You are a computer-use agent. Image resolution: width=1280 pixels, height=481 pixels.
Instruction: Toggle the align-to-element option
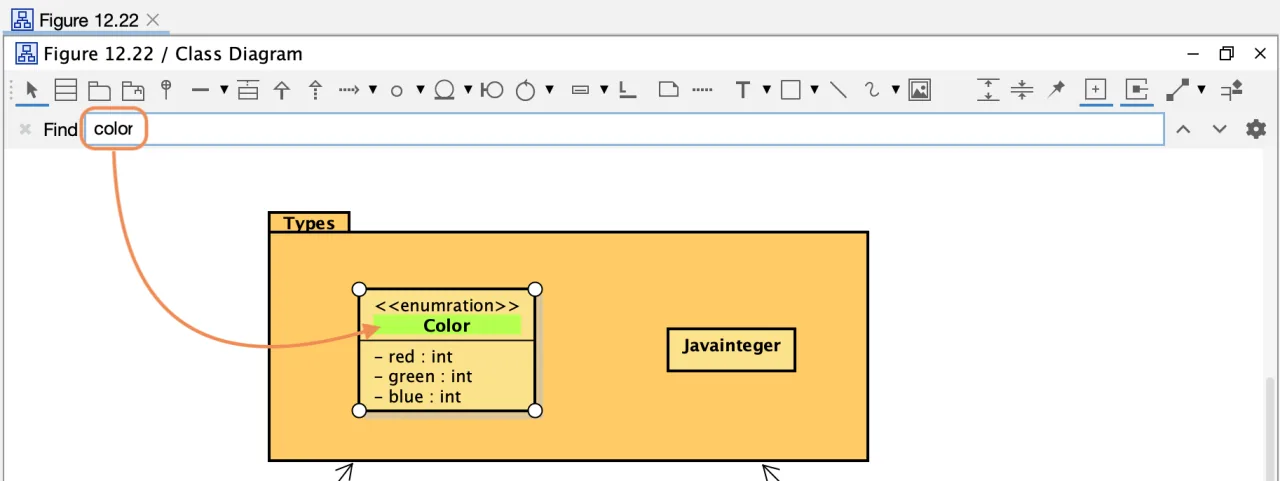(1136, 90)
